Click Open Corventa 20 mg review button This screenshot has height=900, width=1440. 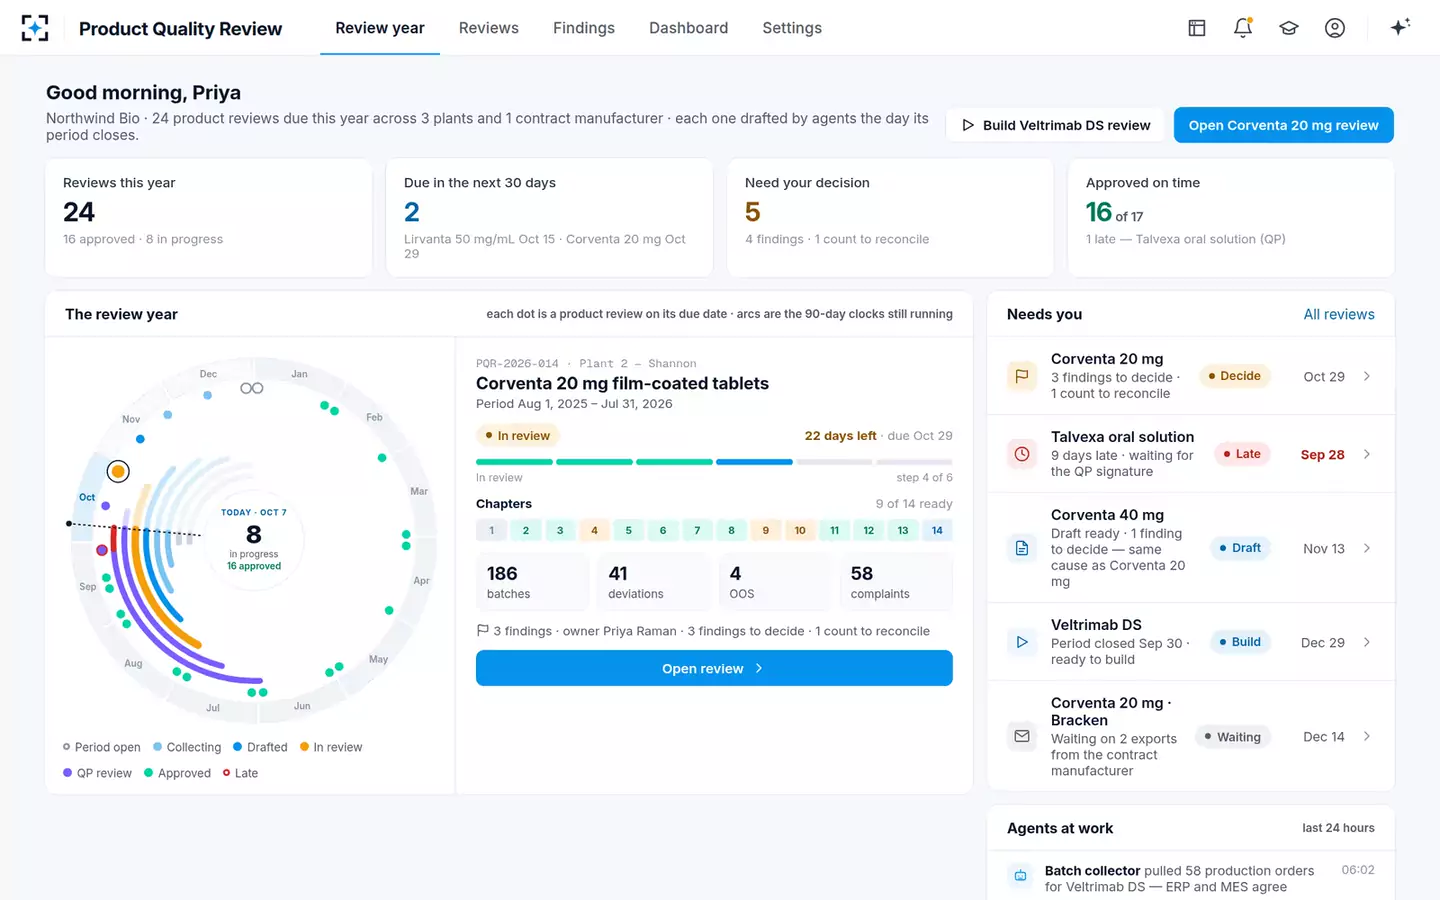tap(1284, 125)
